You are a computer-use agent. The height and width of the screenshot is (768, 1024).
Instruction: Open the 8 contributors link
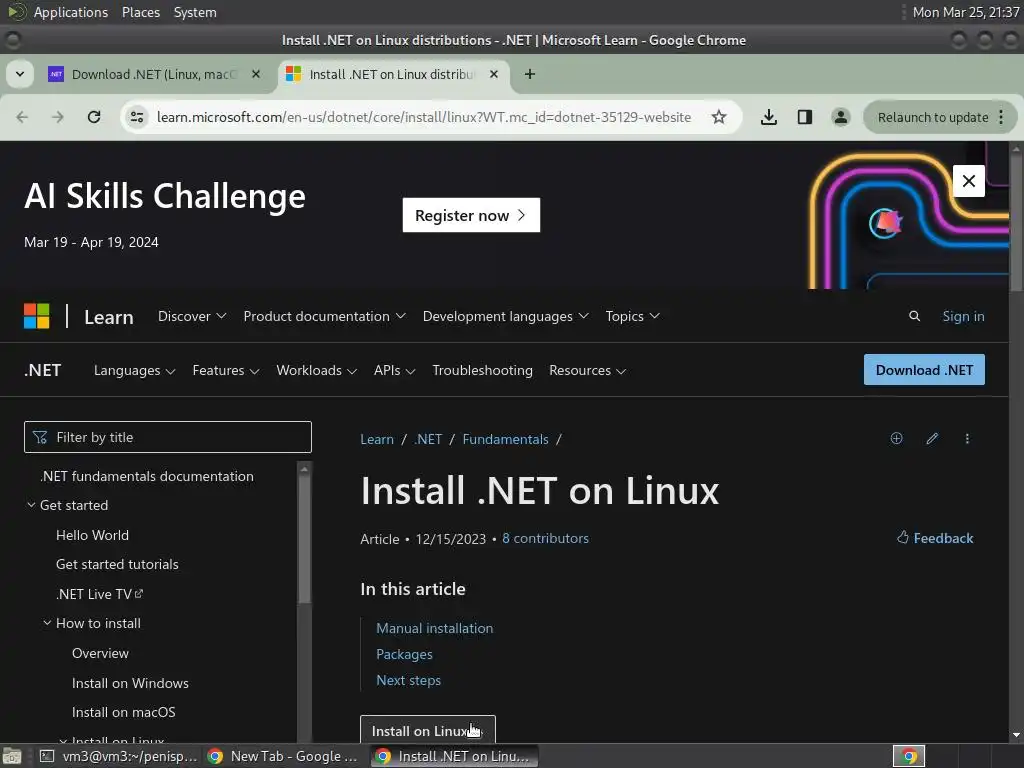[x=545, y=538]
